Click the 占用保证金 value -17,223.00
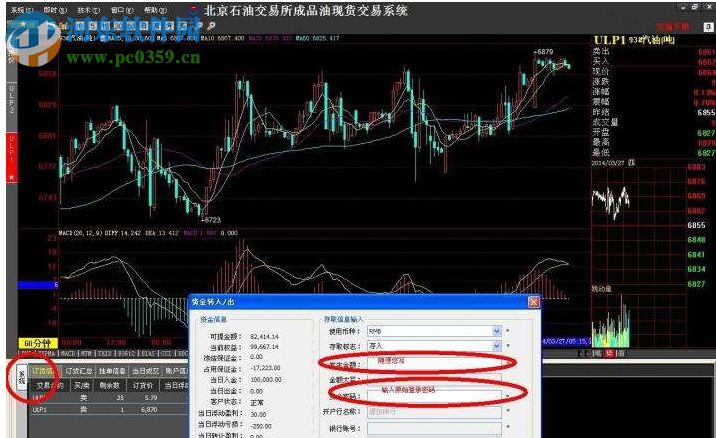The height and width of the screenshot is (438, 716). 265,368
